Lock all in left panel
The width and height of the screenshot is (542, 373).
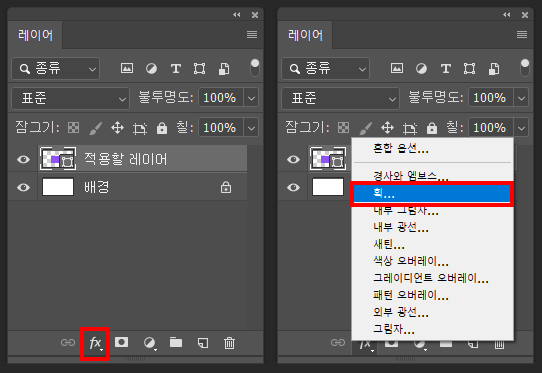click(162, 128)
